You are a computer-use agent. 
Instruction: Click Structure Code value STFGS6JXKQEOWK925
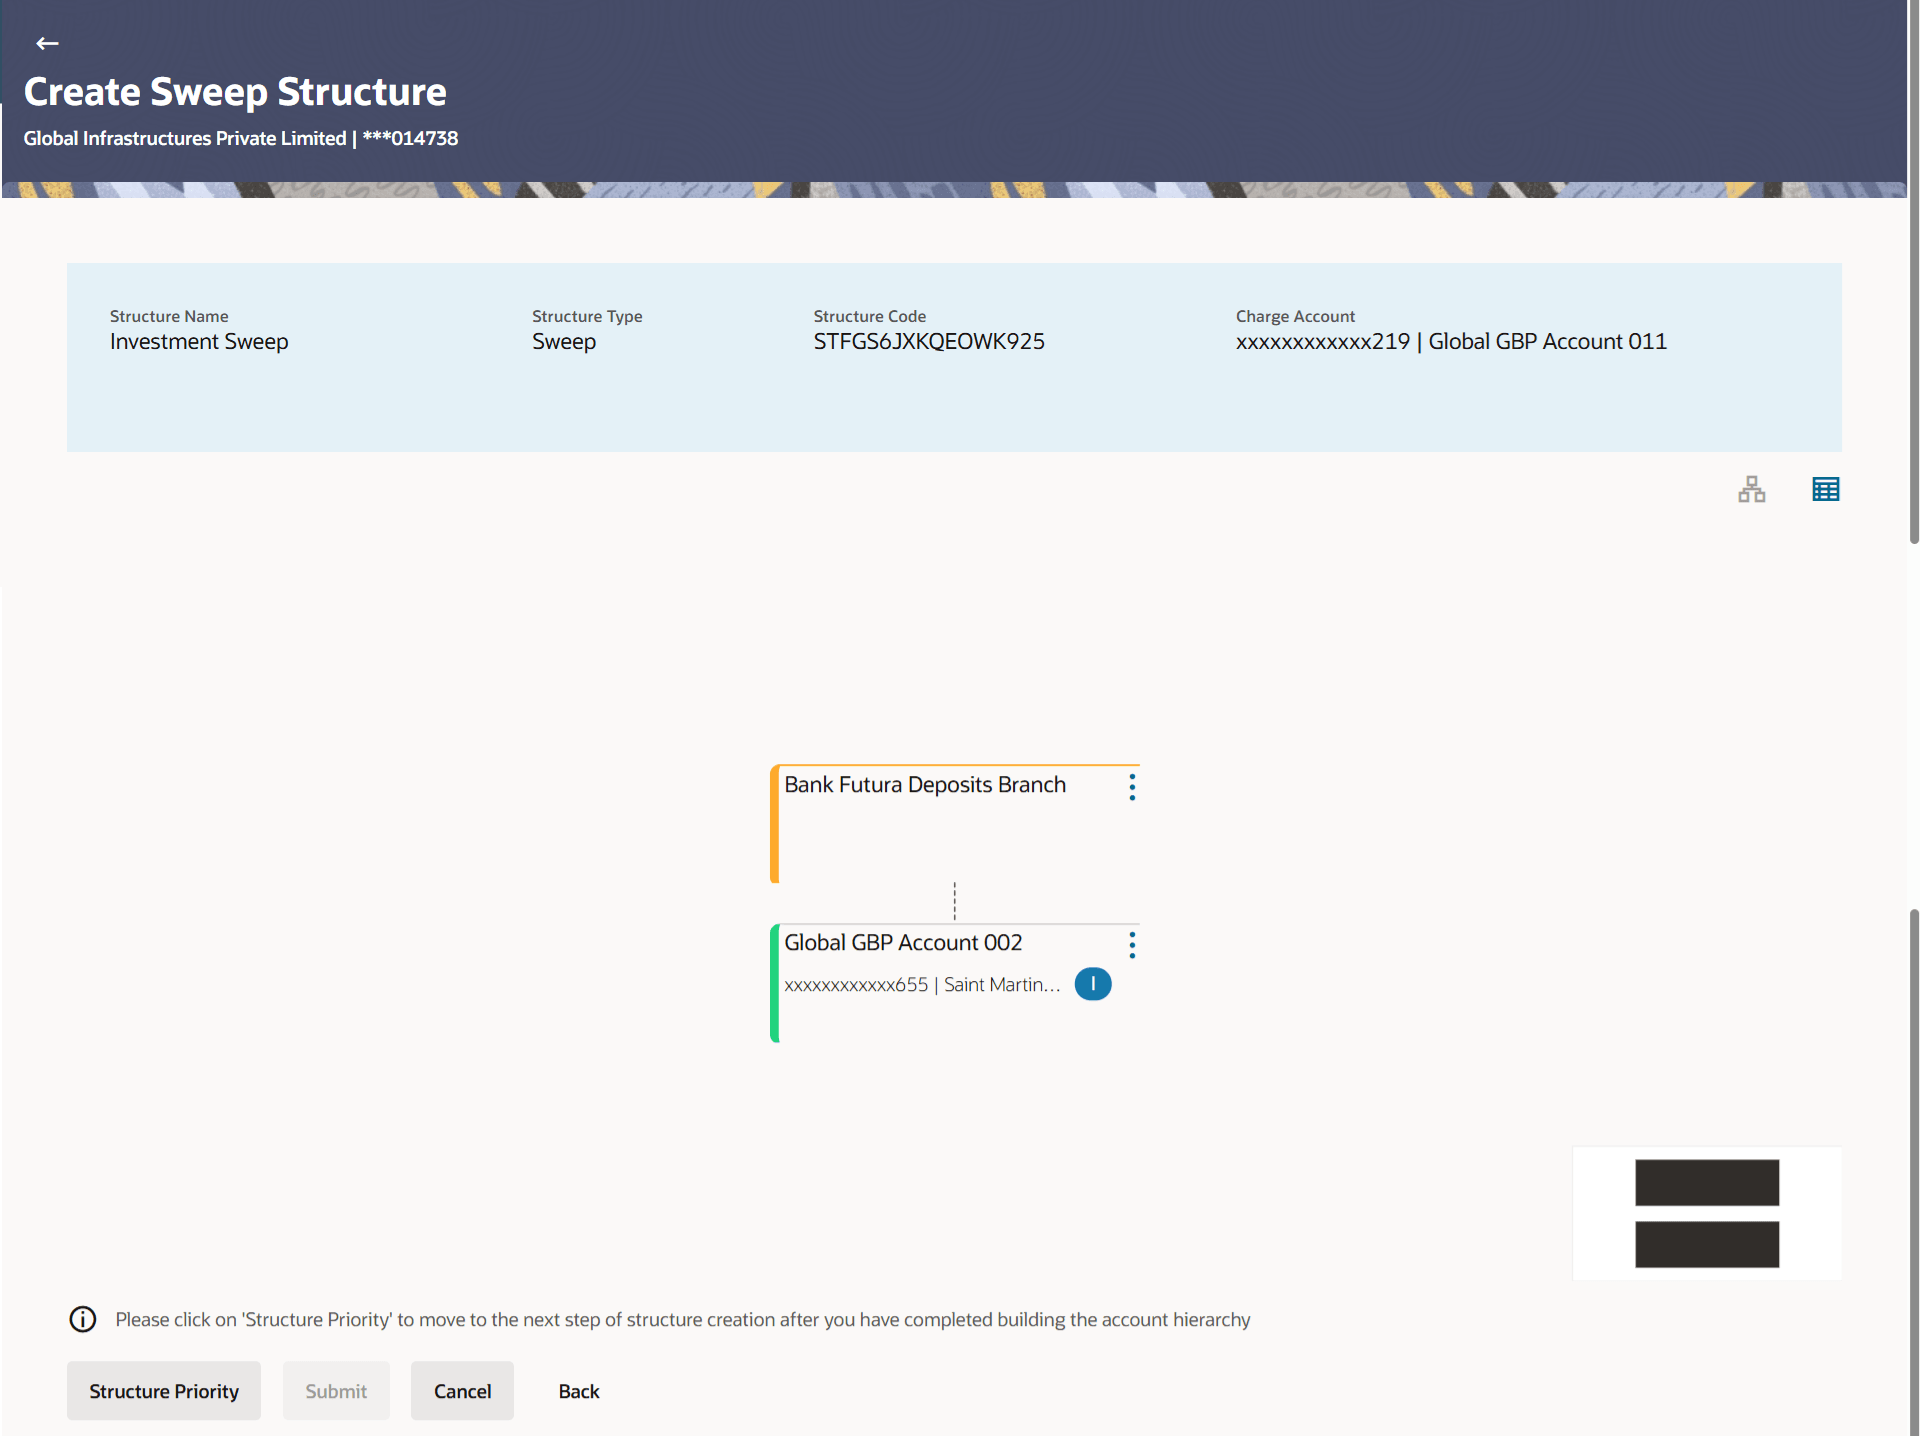click(x=928, y=342)
